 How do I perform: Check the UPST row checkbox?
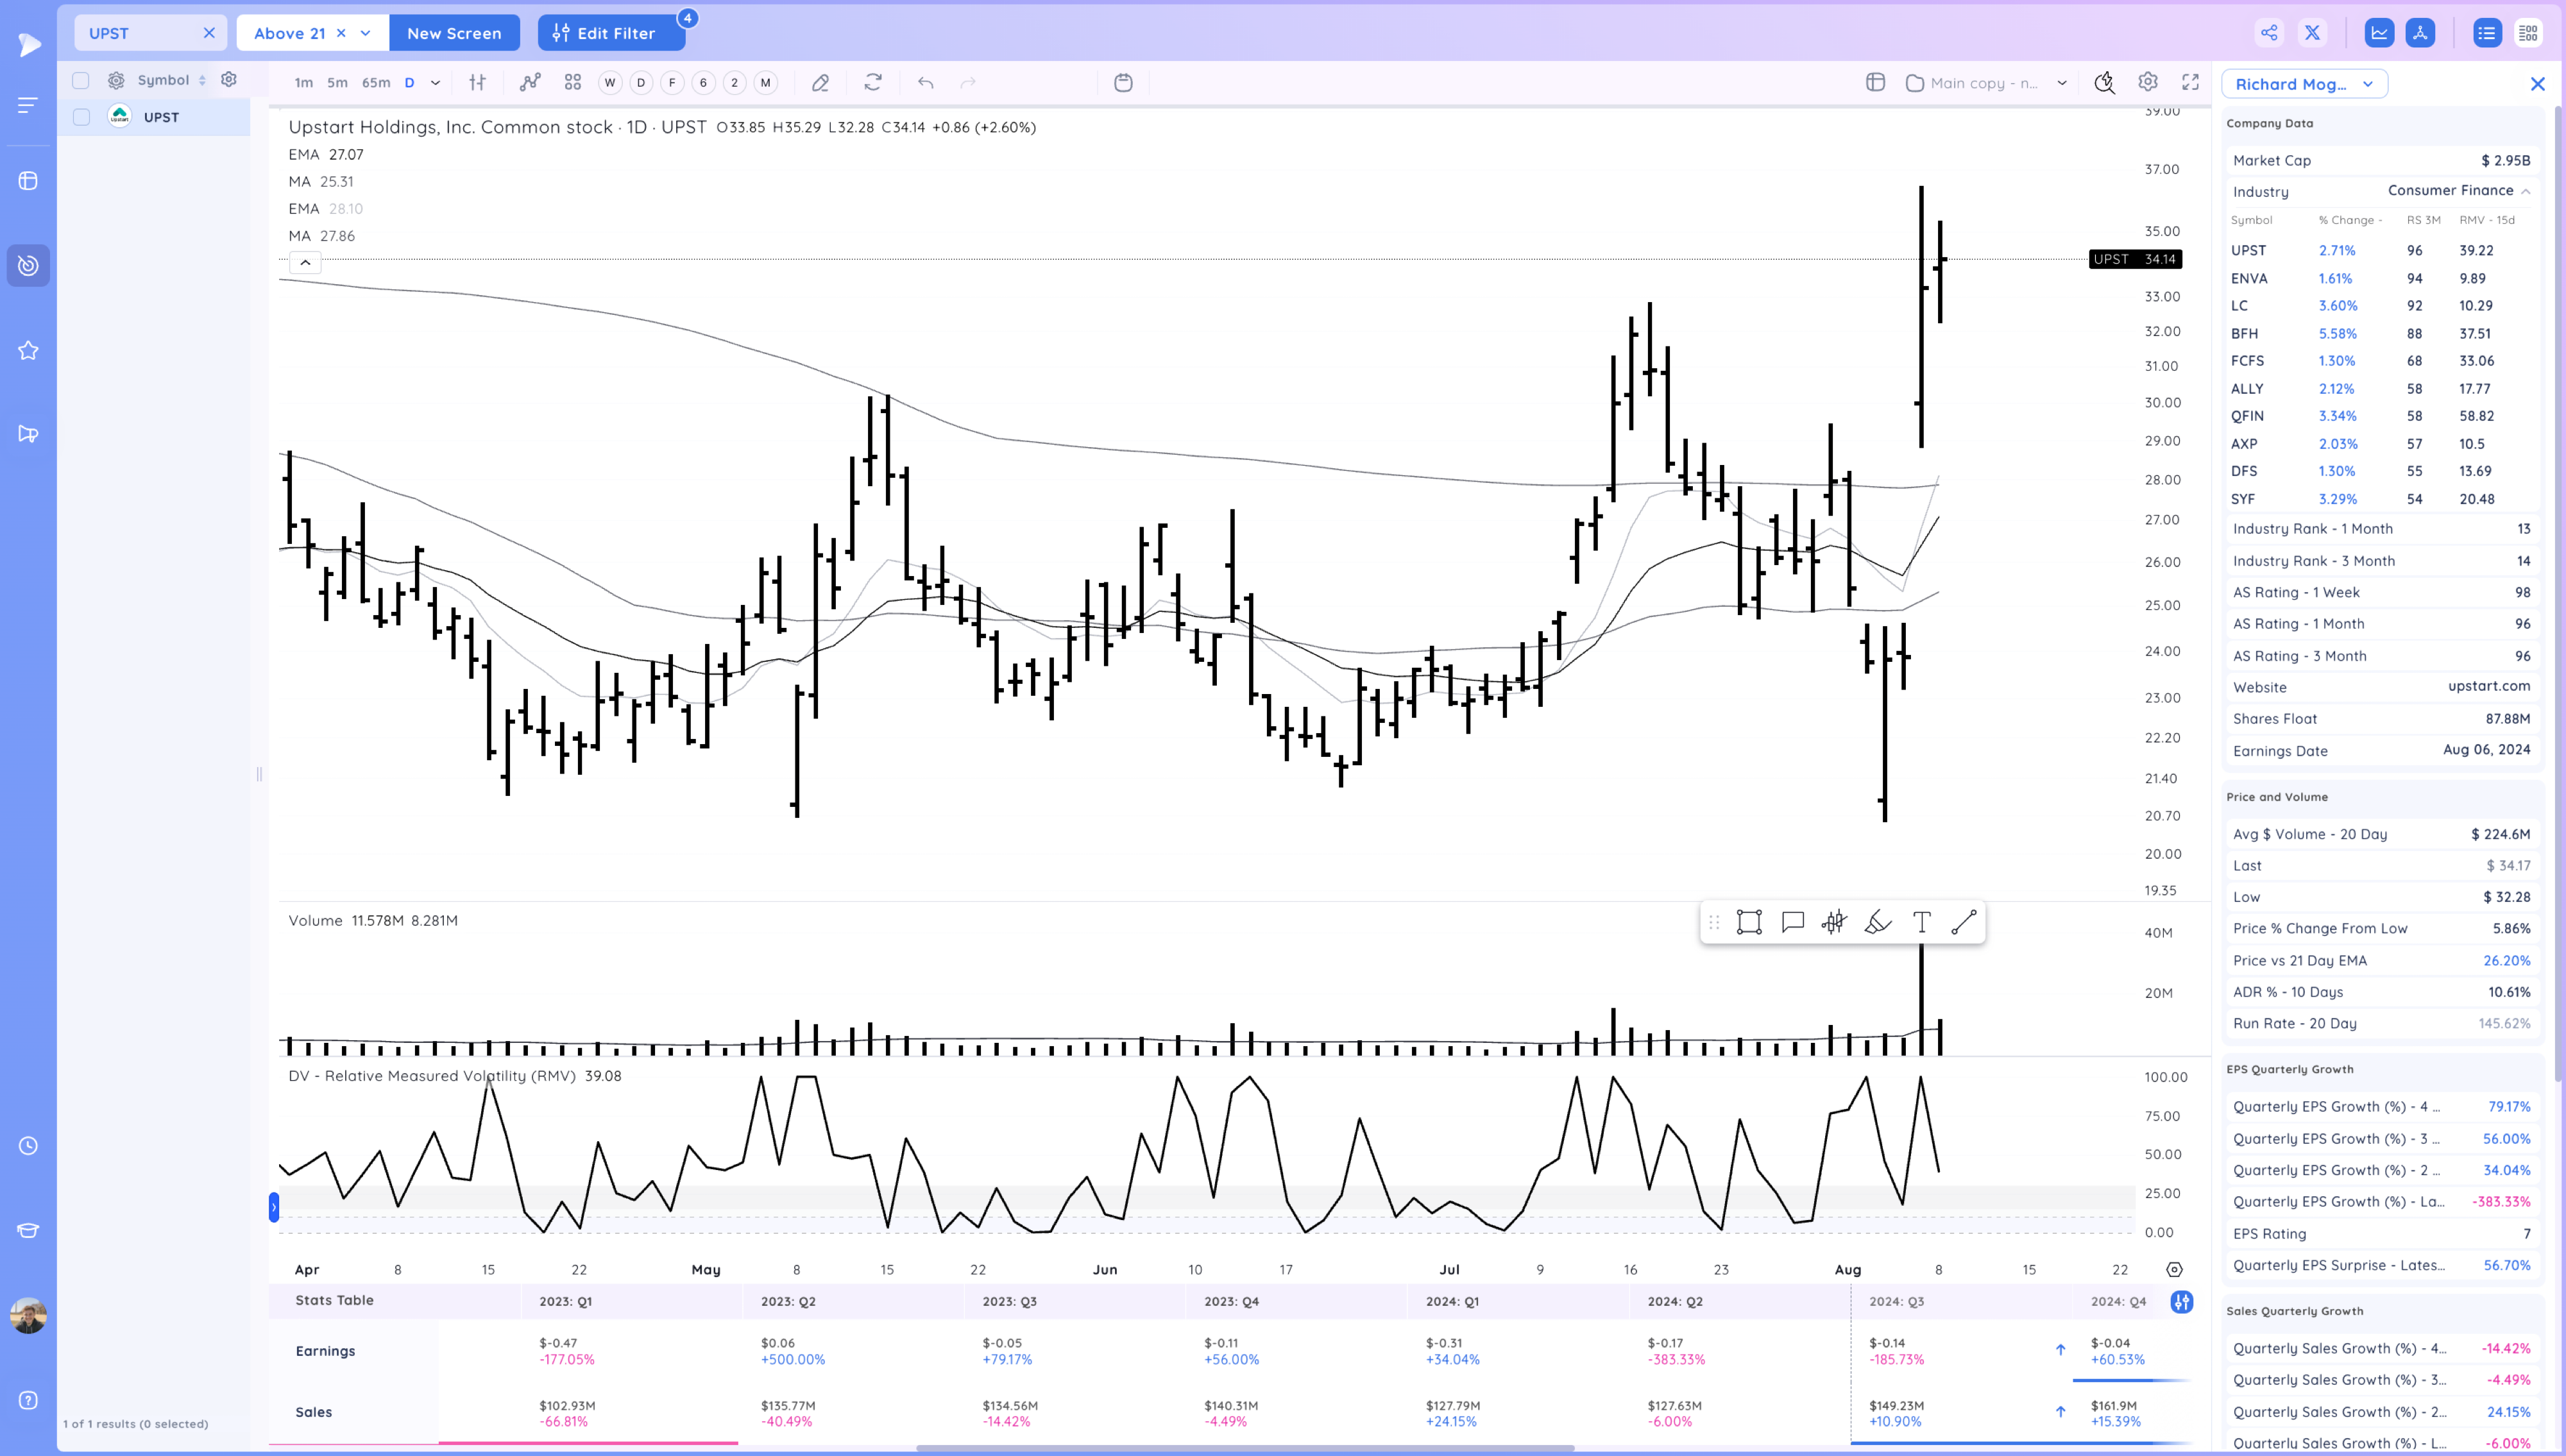point(82,117)
